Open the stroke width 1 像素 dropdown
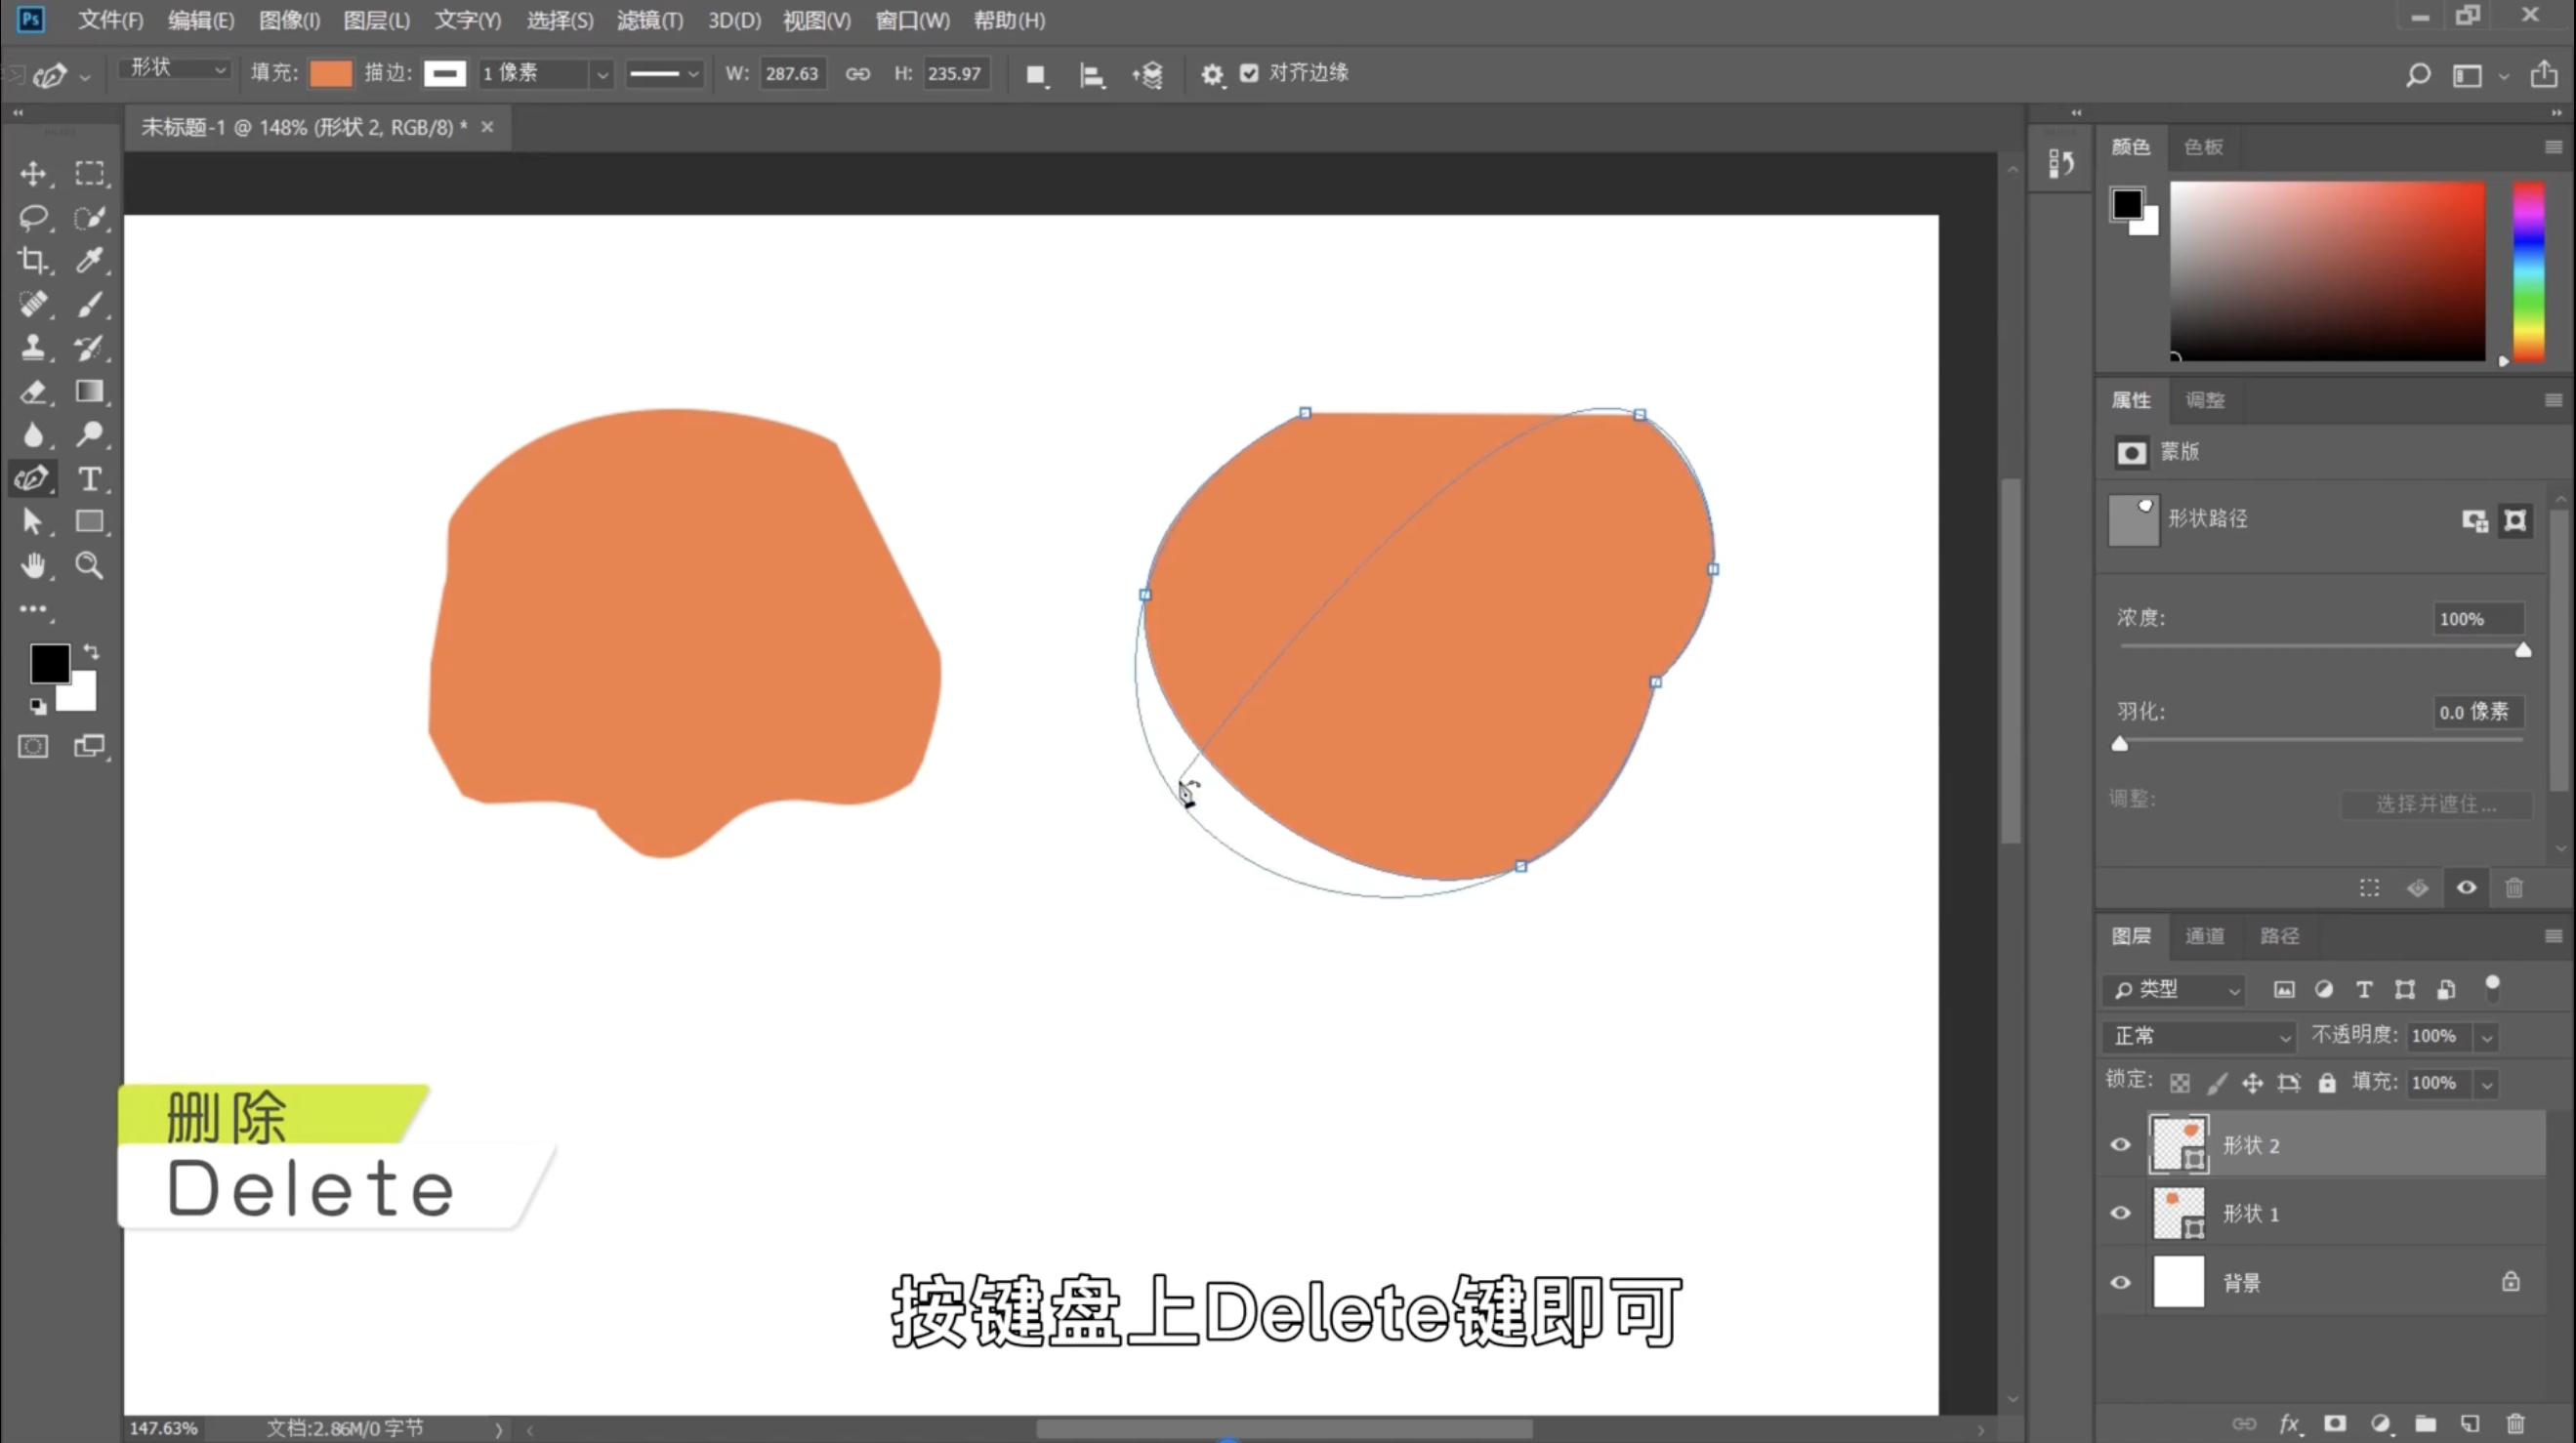The image size is (2576, 1443). pos(601,74)
